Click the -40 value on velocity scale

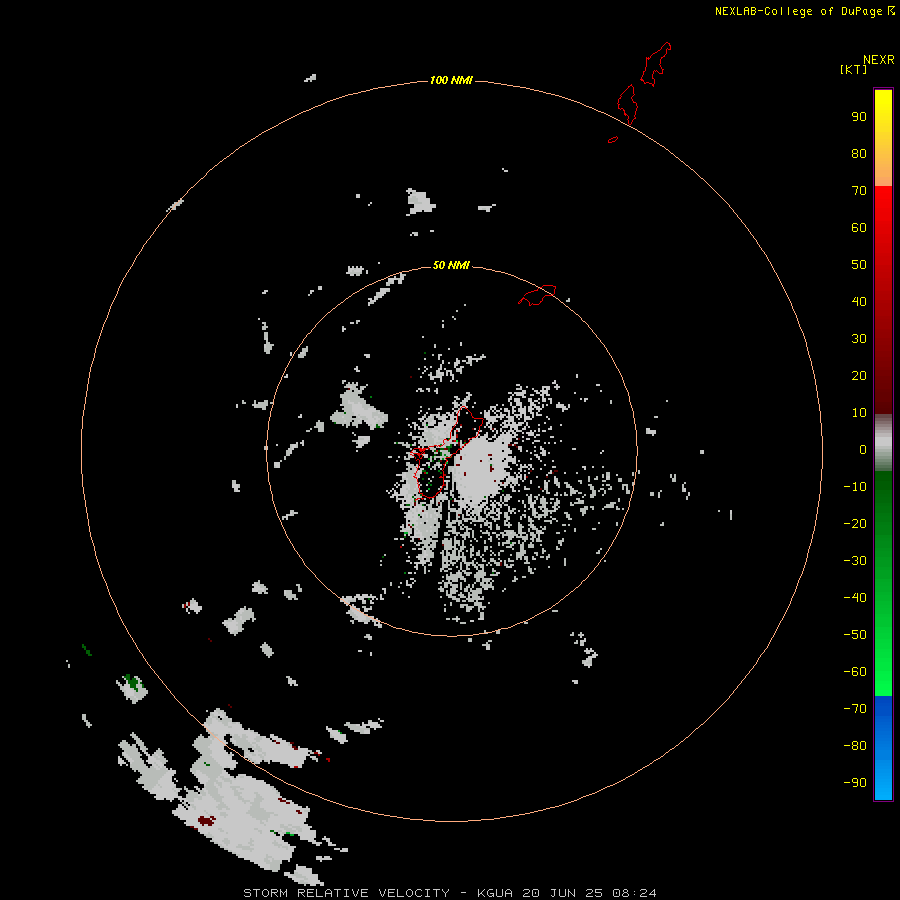[x=855, y=598]
